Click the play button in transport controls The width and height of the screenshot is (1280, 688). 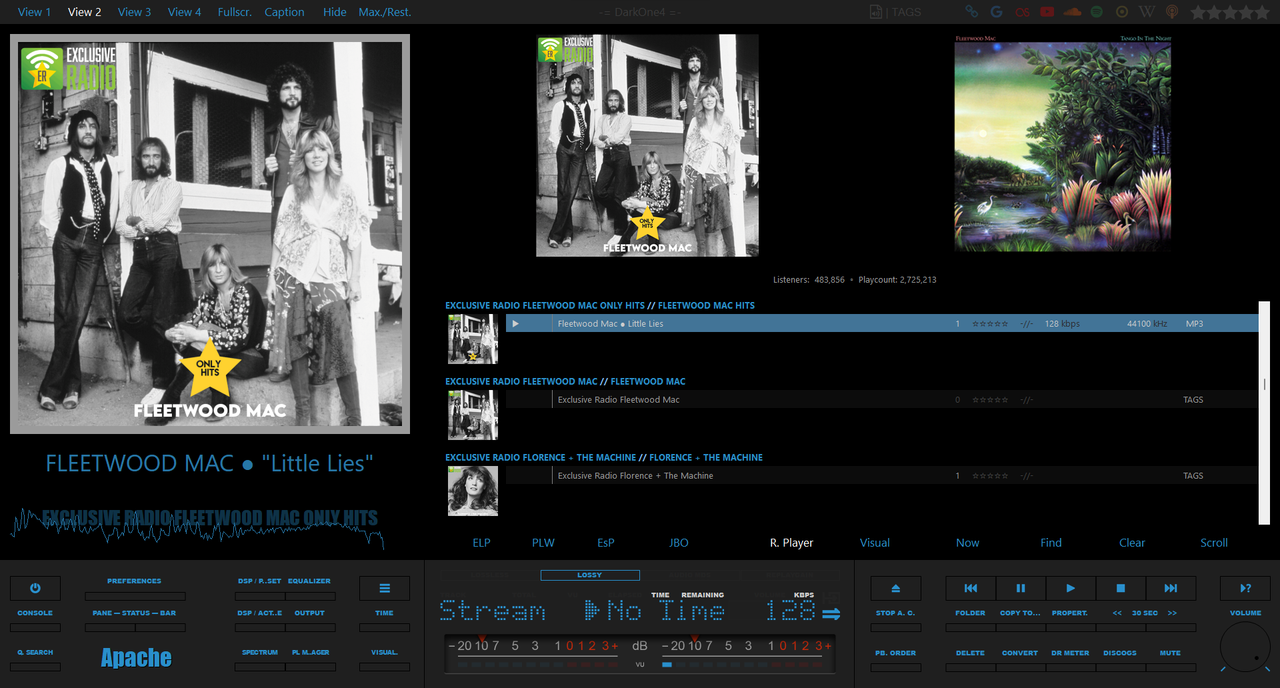(1070, 588)
